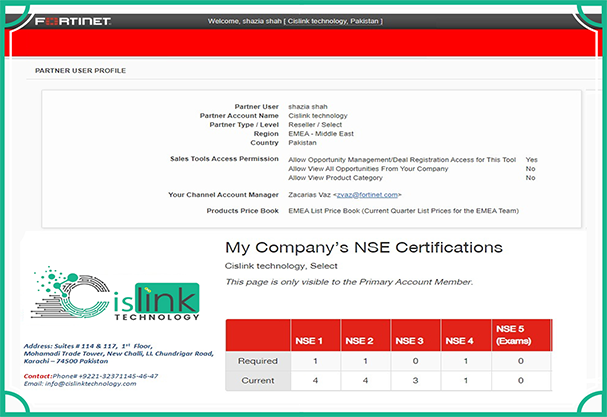
Task: Click the Current value under NSE 3
Action: click(x=415, y=381)
